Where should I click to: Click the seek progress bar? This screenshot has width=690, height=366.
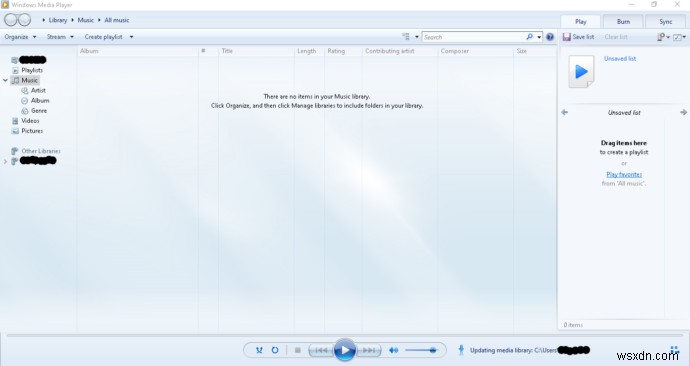[x=345, y=336]
